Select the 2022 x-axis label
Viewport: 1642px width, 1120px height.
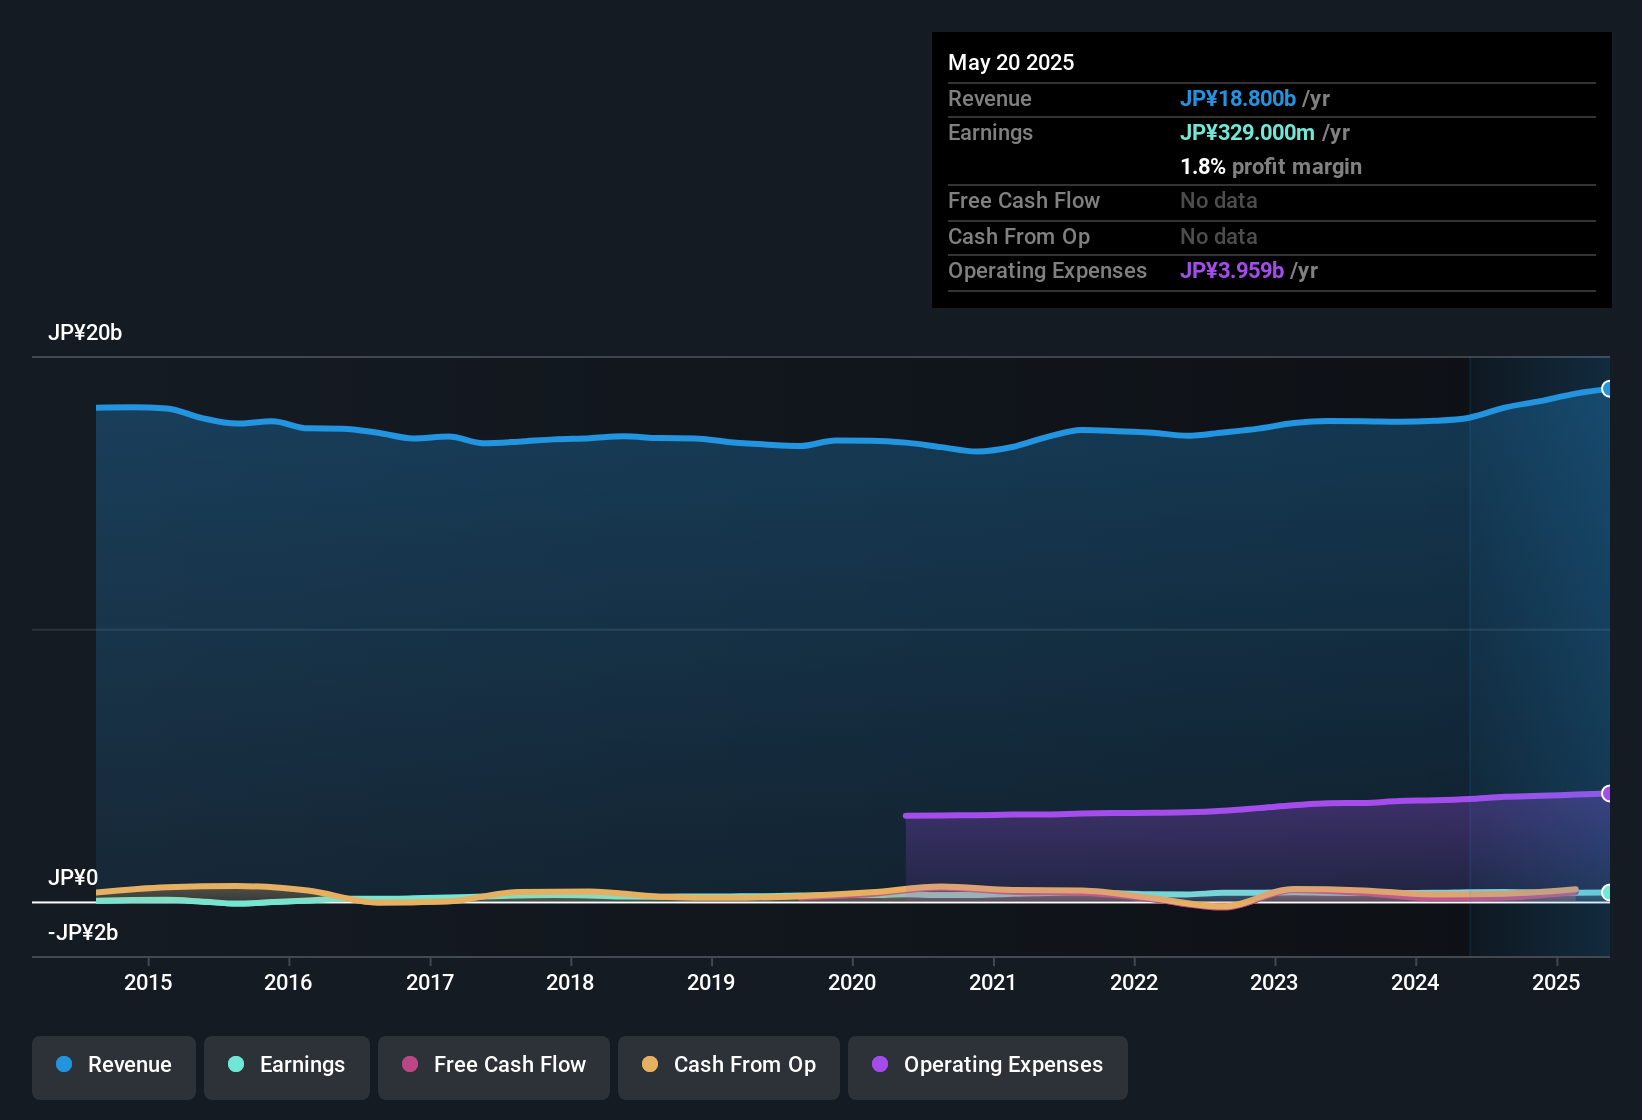click(1134, 982)
